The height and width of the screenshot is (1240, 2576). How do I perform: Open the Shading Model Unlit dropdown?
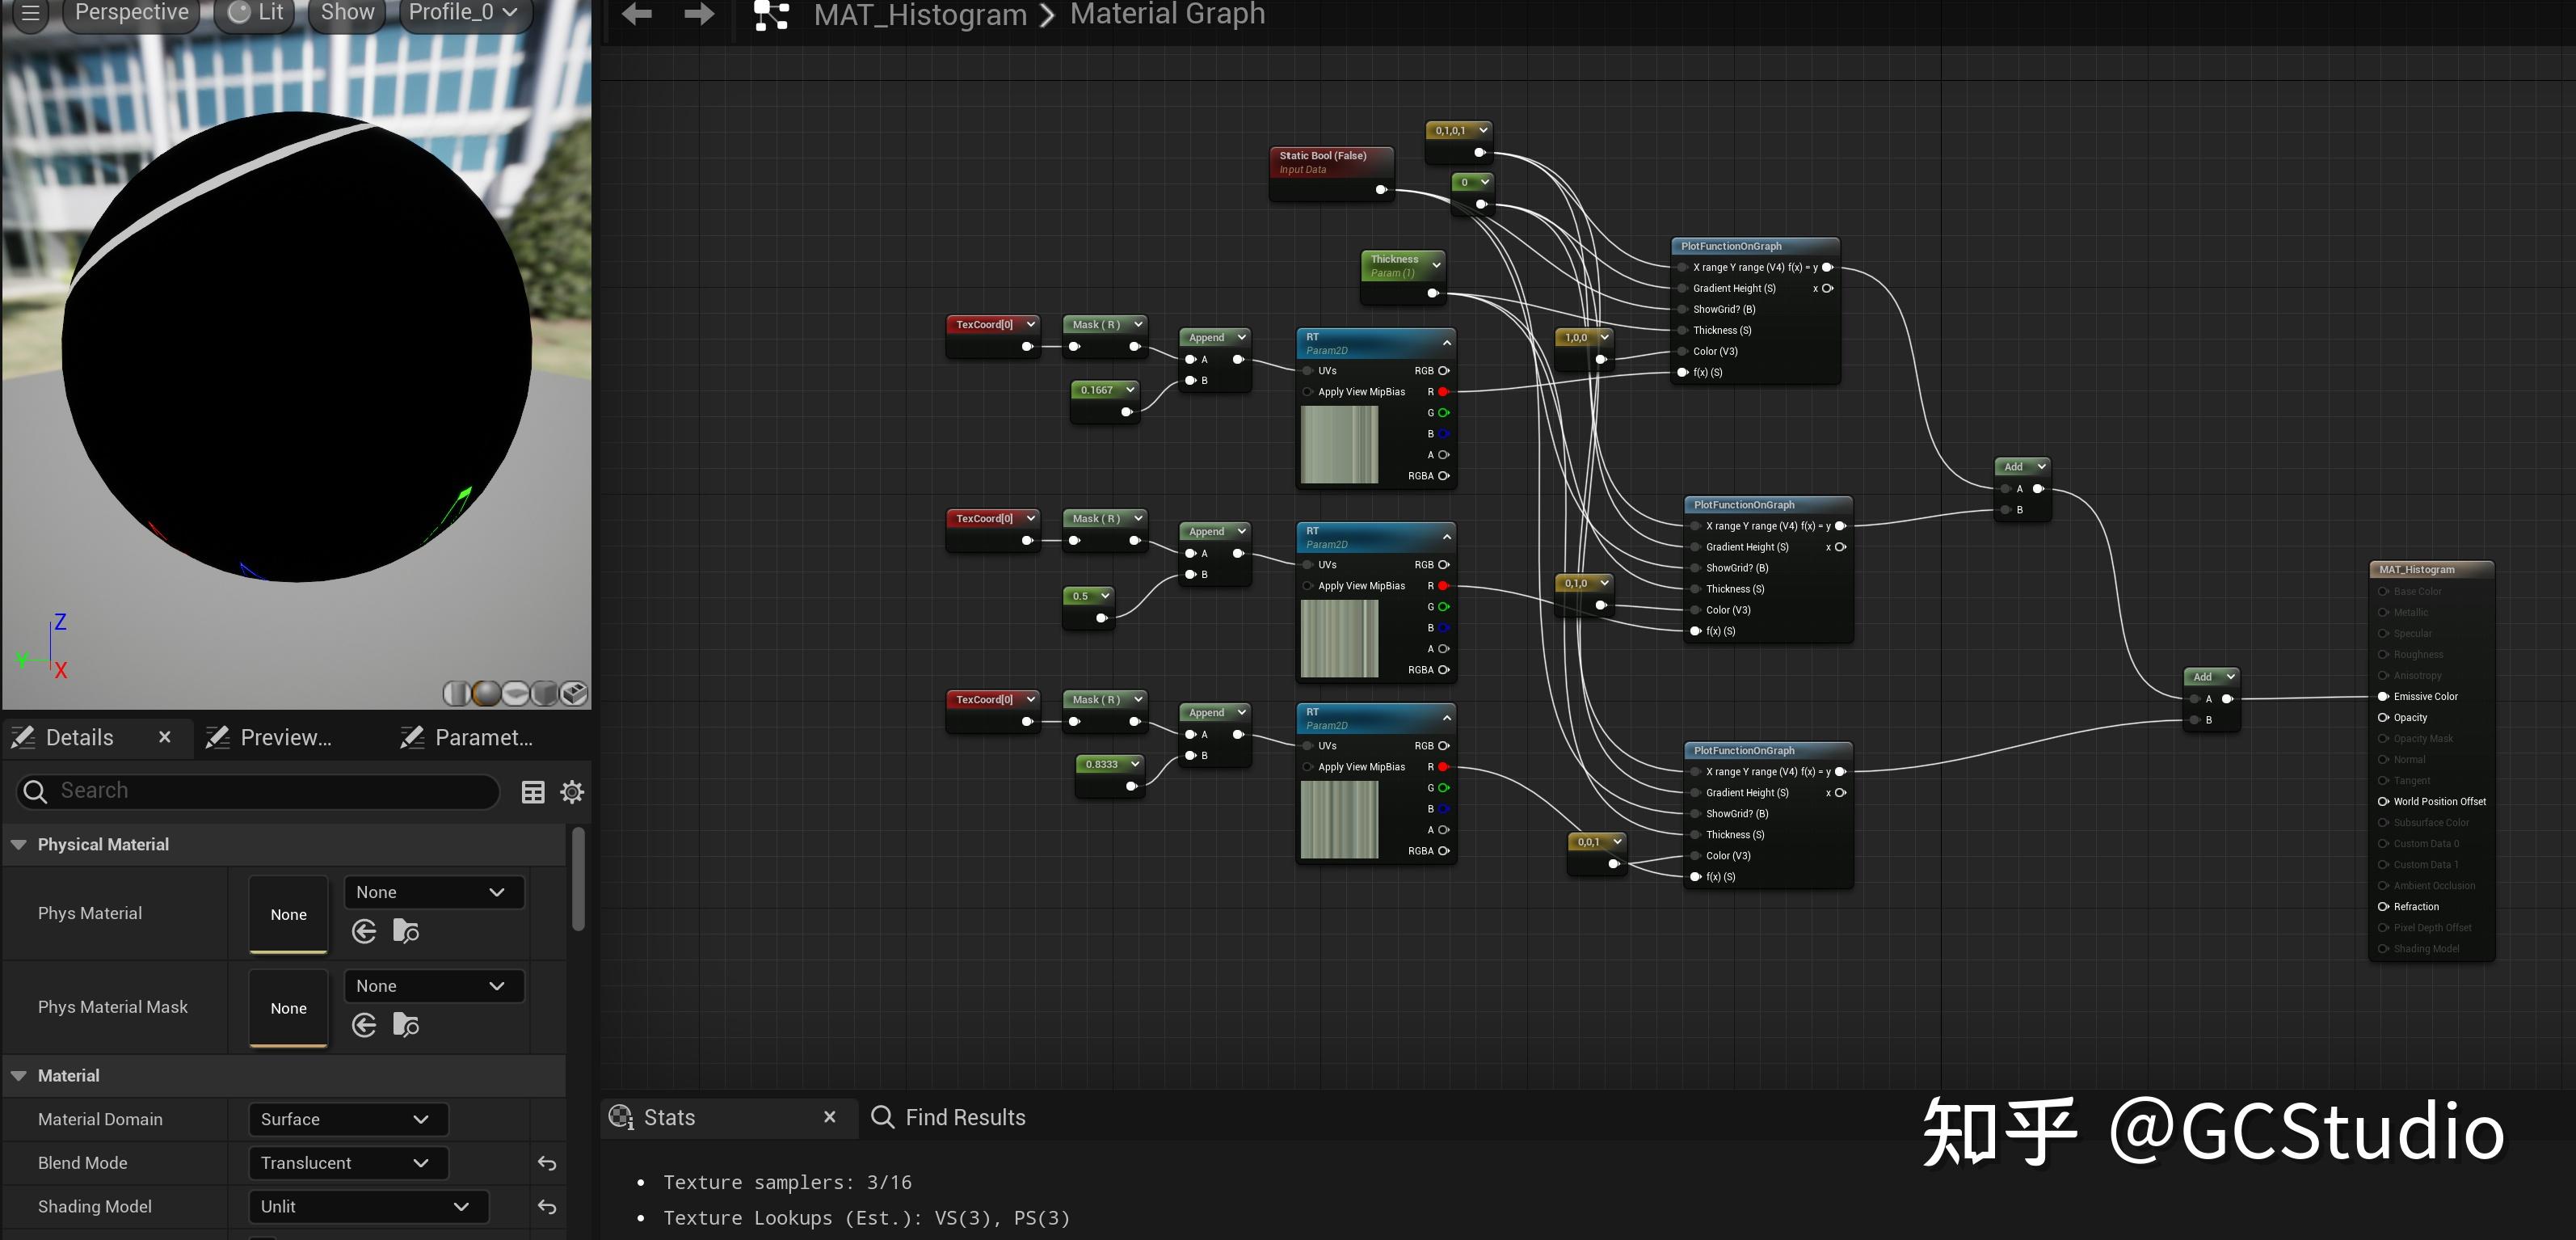click(x=367, y=1206)
